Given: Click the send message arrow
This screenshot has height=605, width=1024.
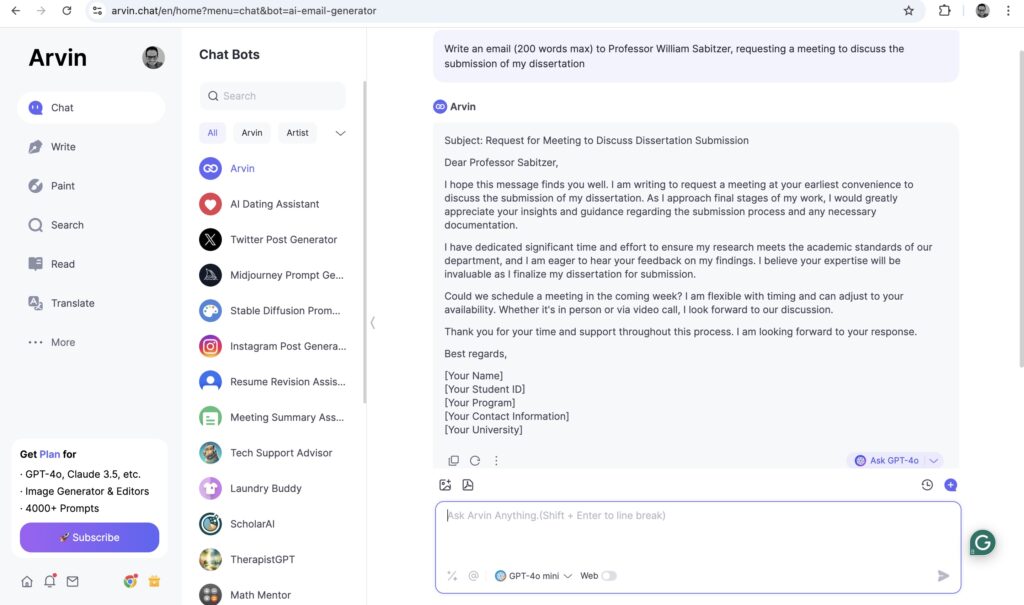Looking at the screenshot, I should click(x=943, y=576).
